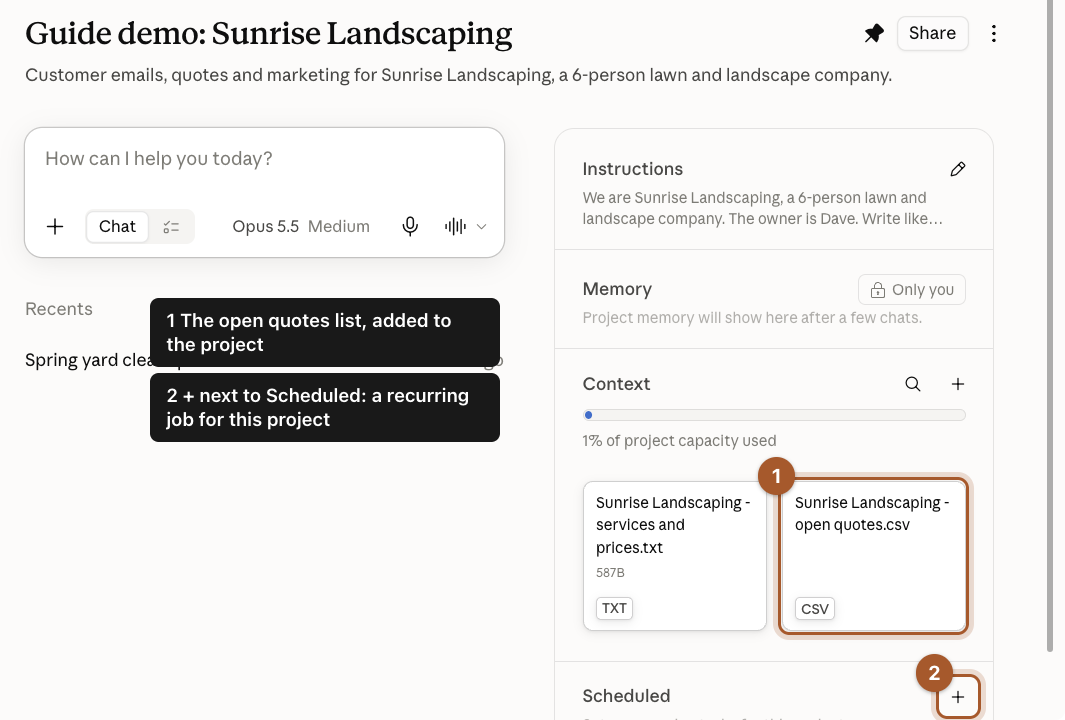Open the open quotes.csv file card
The image size is (1065, 720).
pos(873,556)
